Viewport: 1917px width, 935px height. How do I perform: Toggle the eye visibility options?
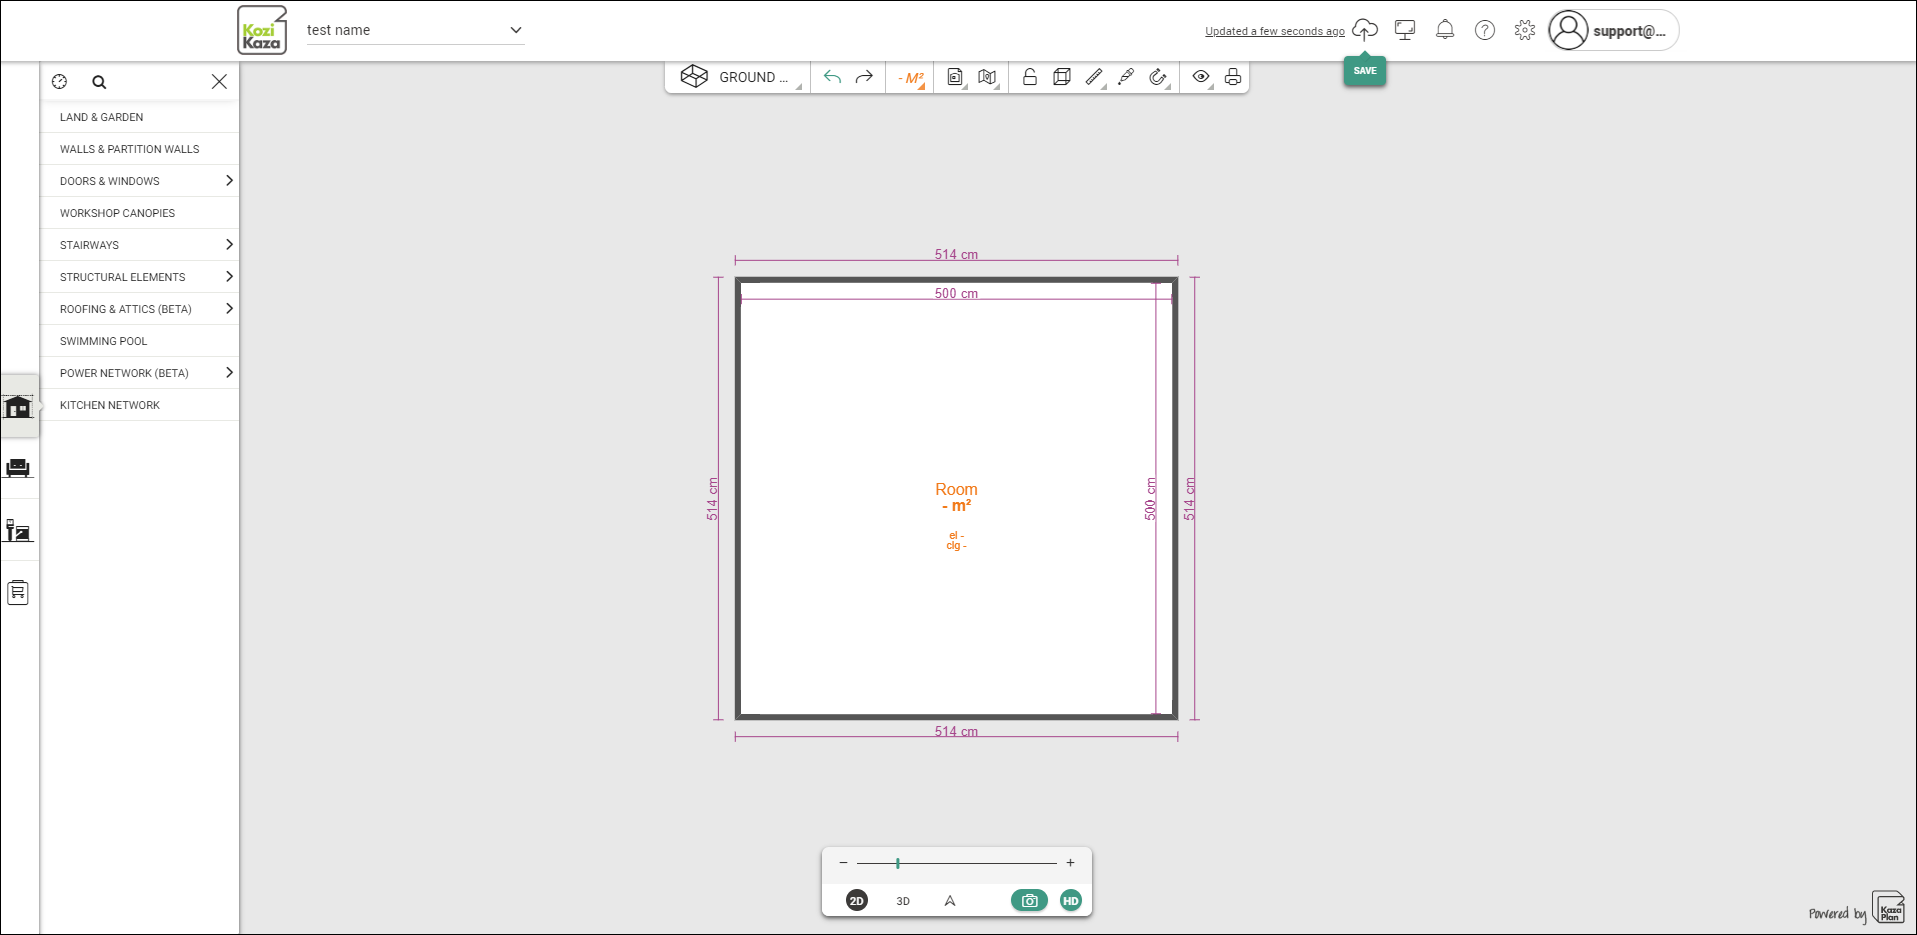tap(1201, 77)
